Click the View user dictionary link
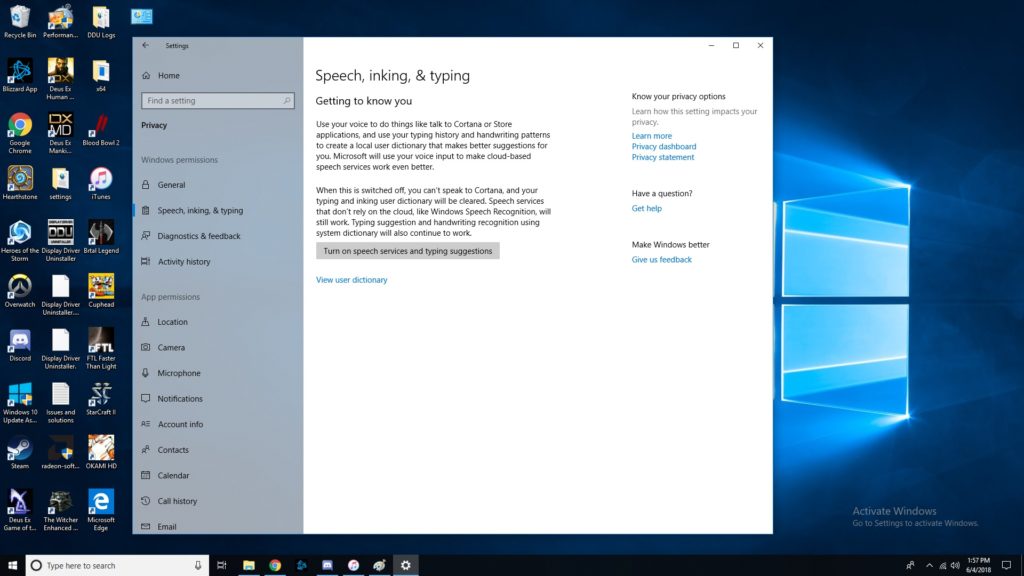The height and width of the screenshot is (576, 1024). (351, 280)
